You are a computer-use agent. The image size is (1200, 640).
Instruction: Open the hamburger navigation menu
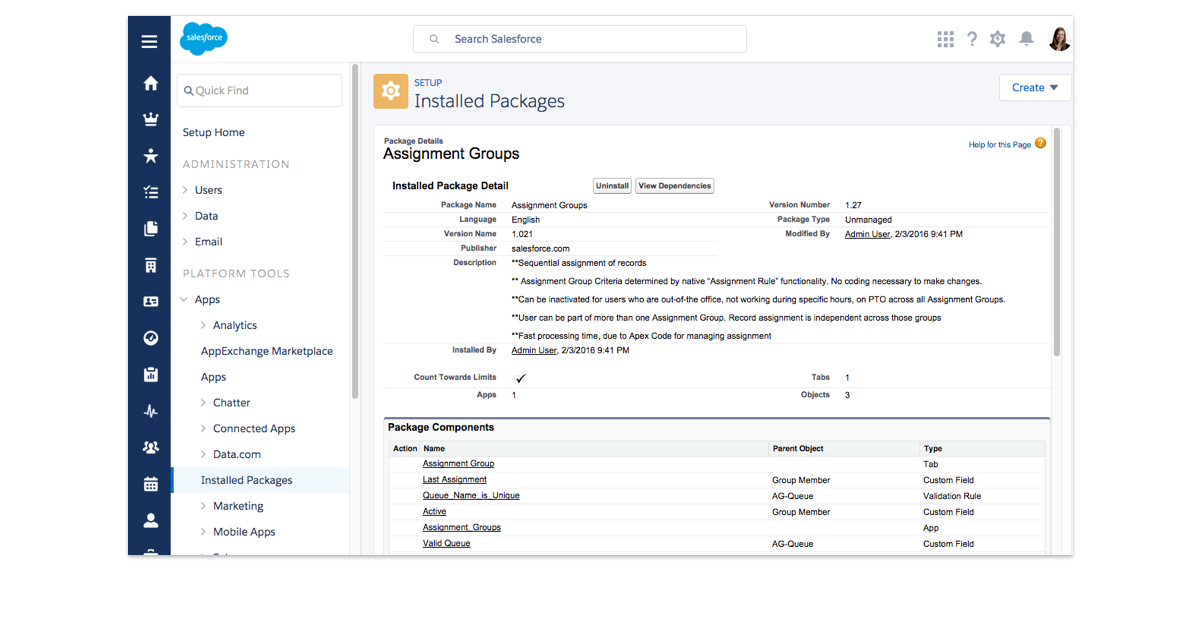coord(149,41)
